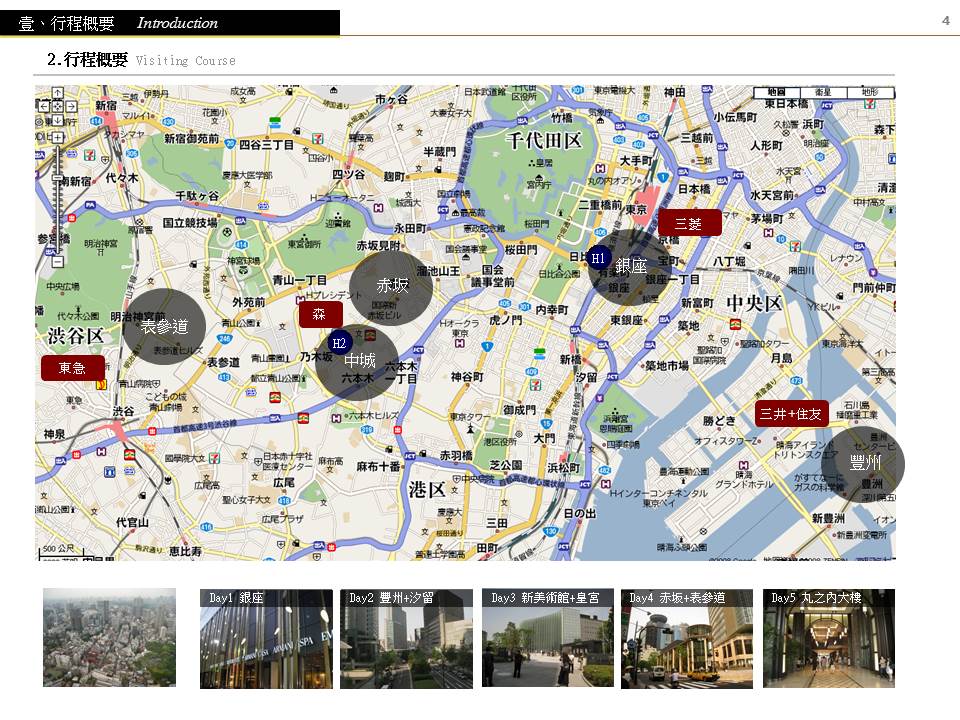Click the red 三井+住友 label

[x=791, y=413]
